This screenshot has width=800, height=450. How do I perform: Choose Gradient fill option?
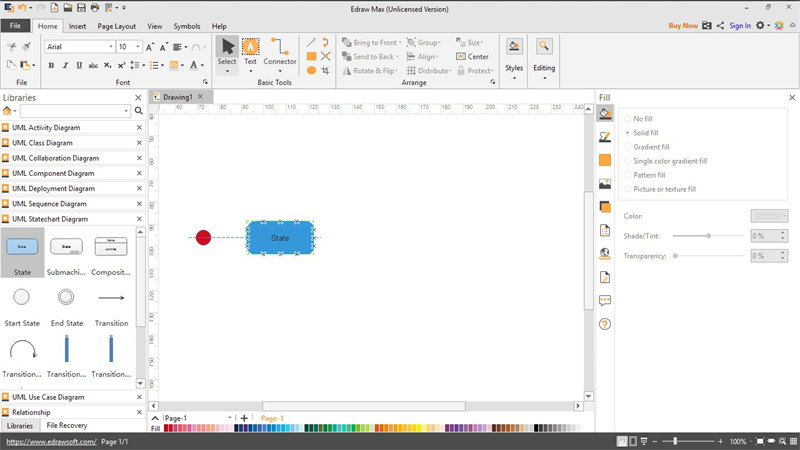pos(627,146)
